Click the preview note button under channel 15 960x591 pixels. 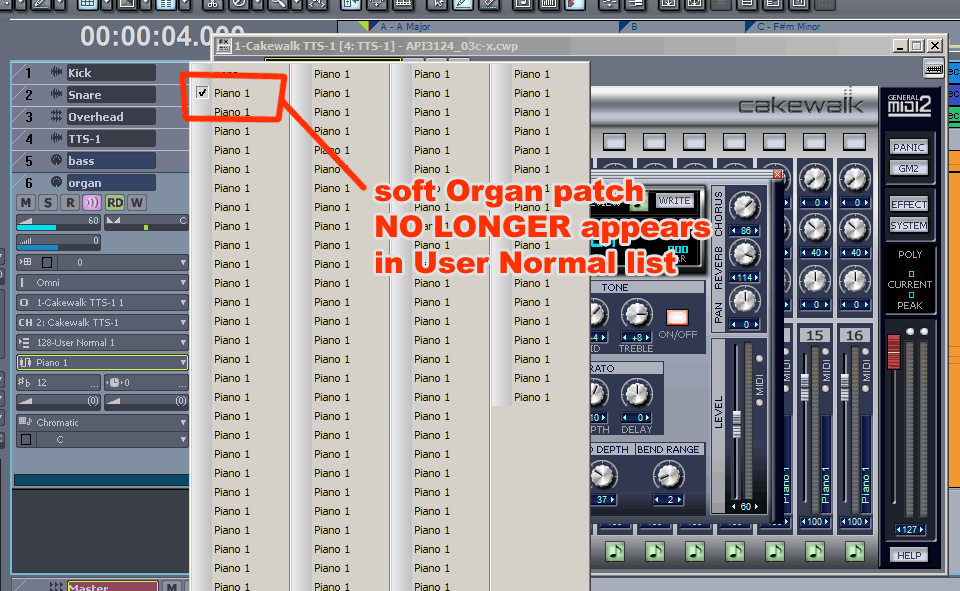pos(815,551)
